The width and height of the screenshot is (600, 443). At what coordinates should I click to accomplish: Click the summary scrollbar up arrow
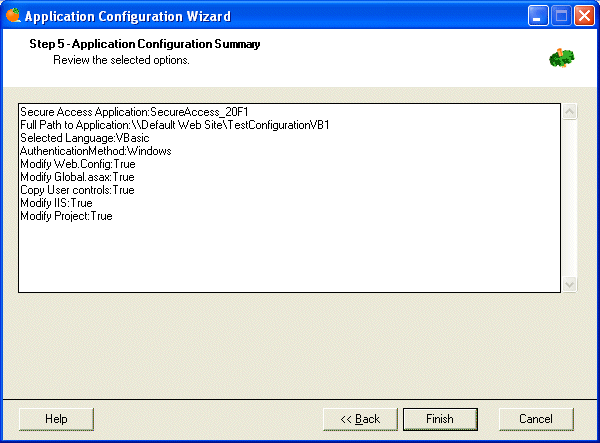pyautogui.click(x=570, y=112)
